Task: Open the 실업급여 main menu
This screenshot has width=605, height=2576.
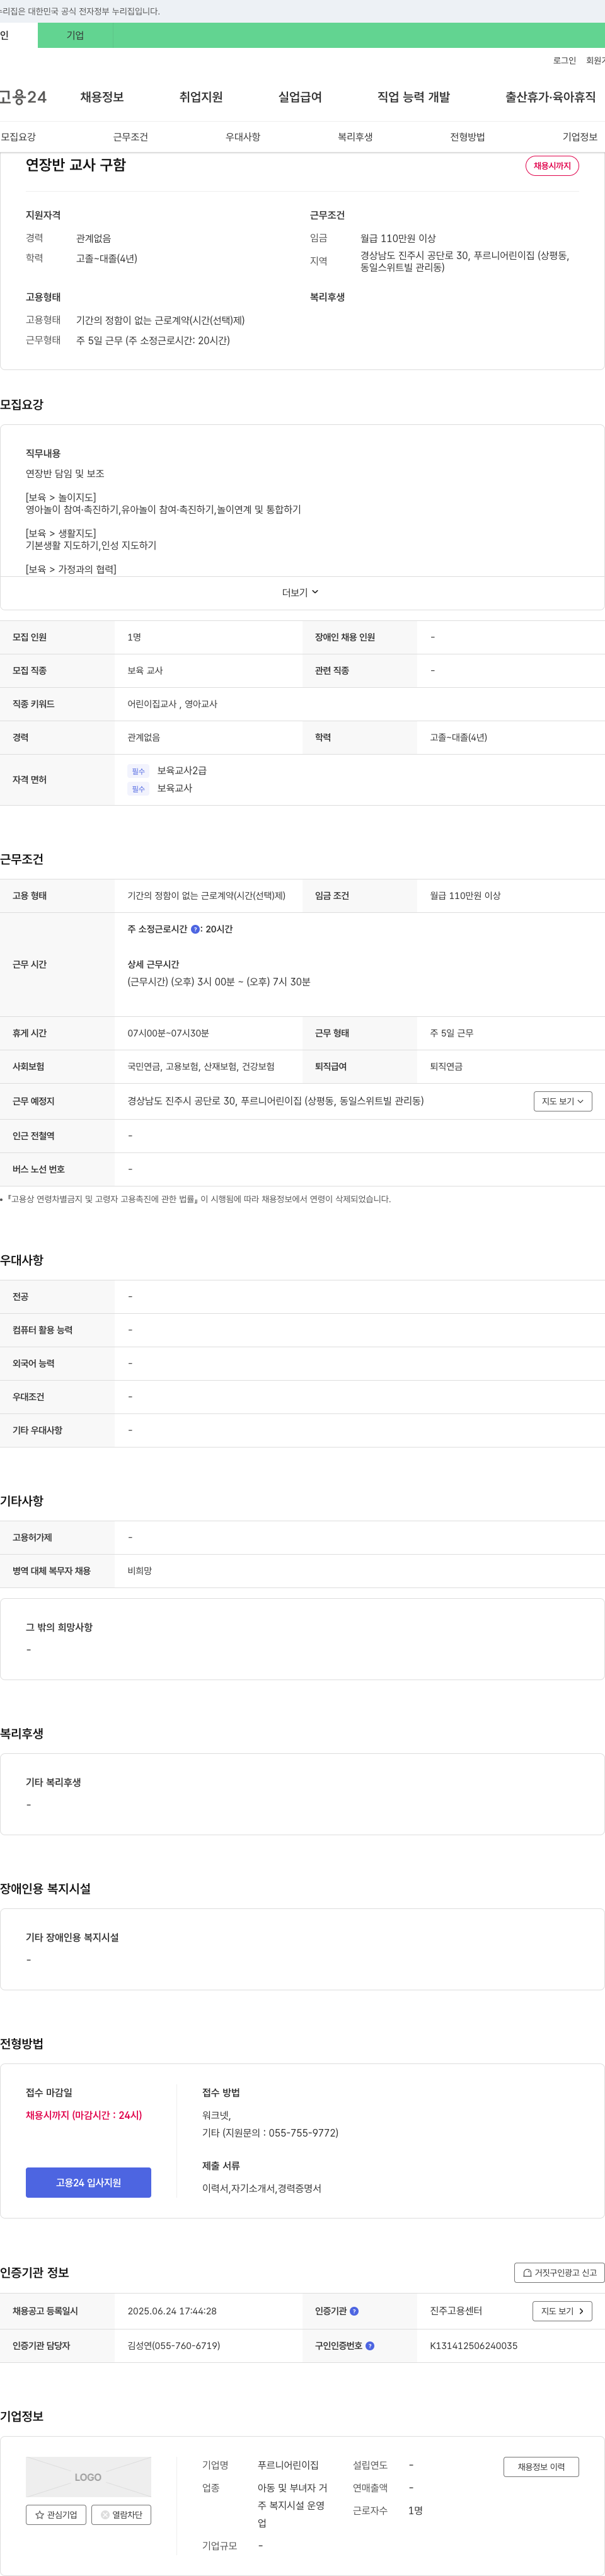Action: tap(300, 97)
